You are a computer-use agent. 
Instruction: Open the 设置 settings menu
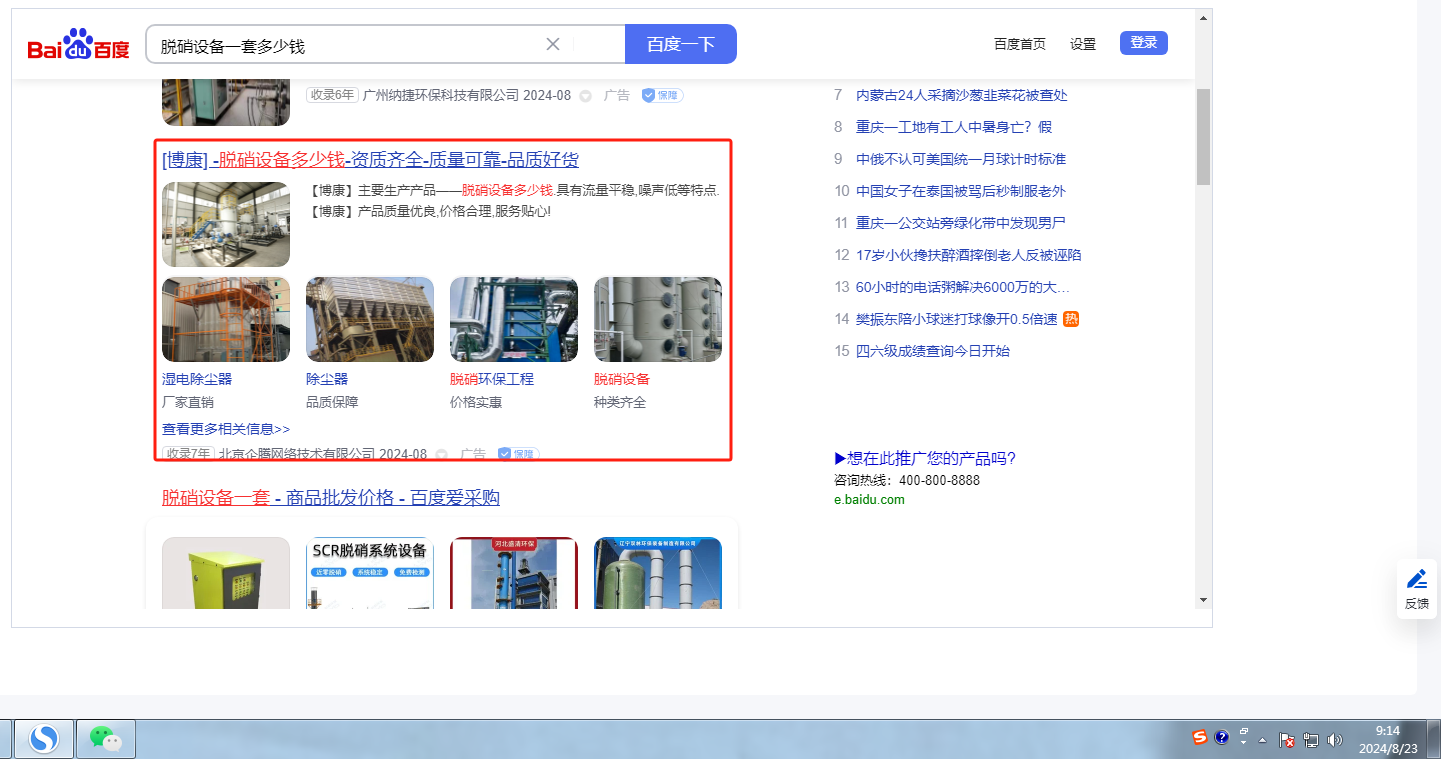point(1083,44)
